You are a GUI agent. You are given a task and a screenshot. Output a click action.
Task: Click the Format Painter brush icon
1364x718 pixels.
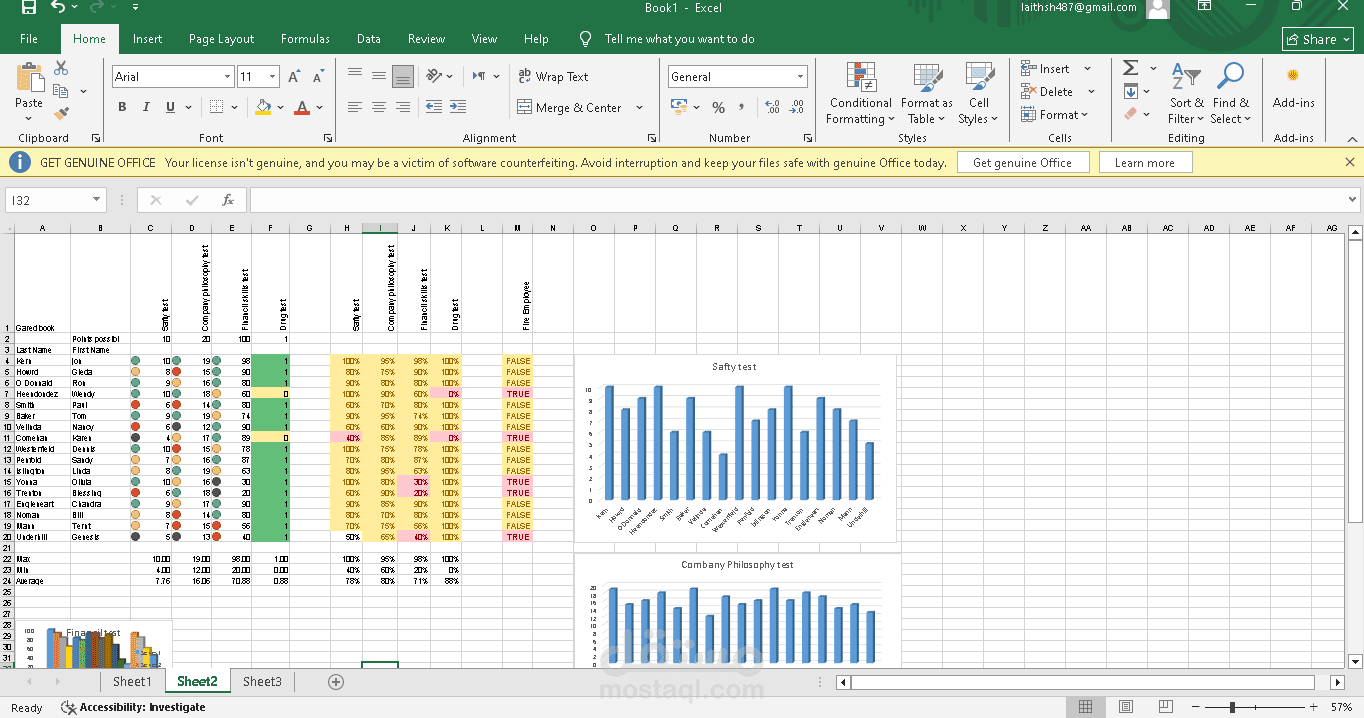(x=61, y=114)
